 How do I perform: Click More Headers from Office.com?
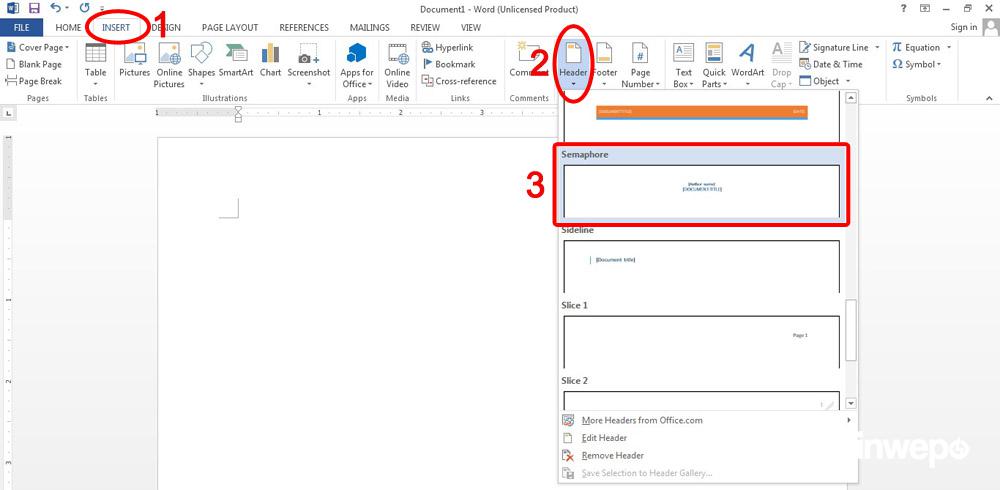click(x=641, y=421)
